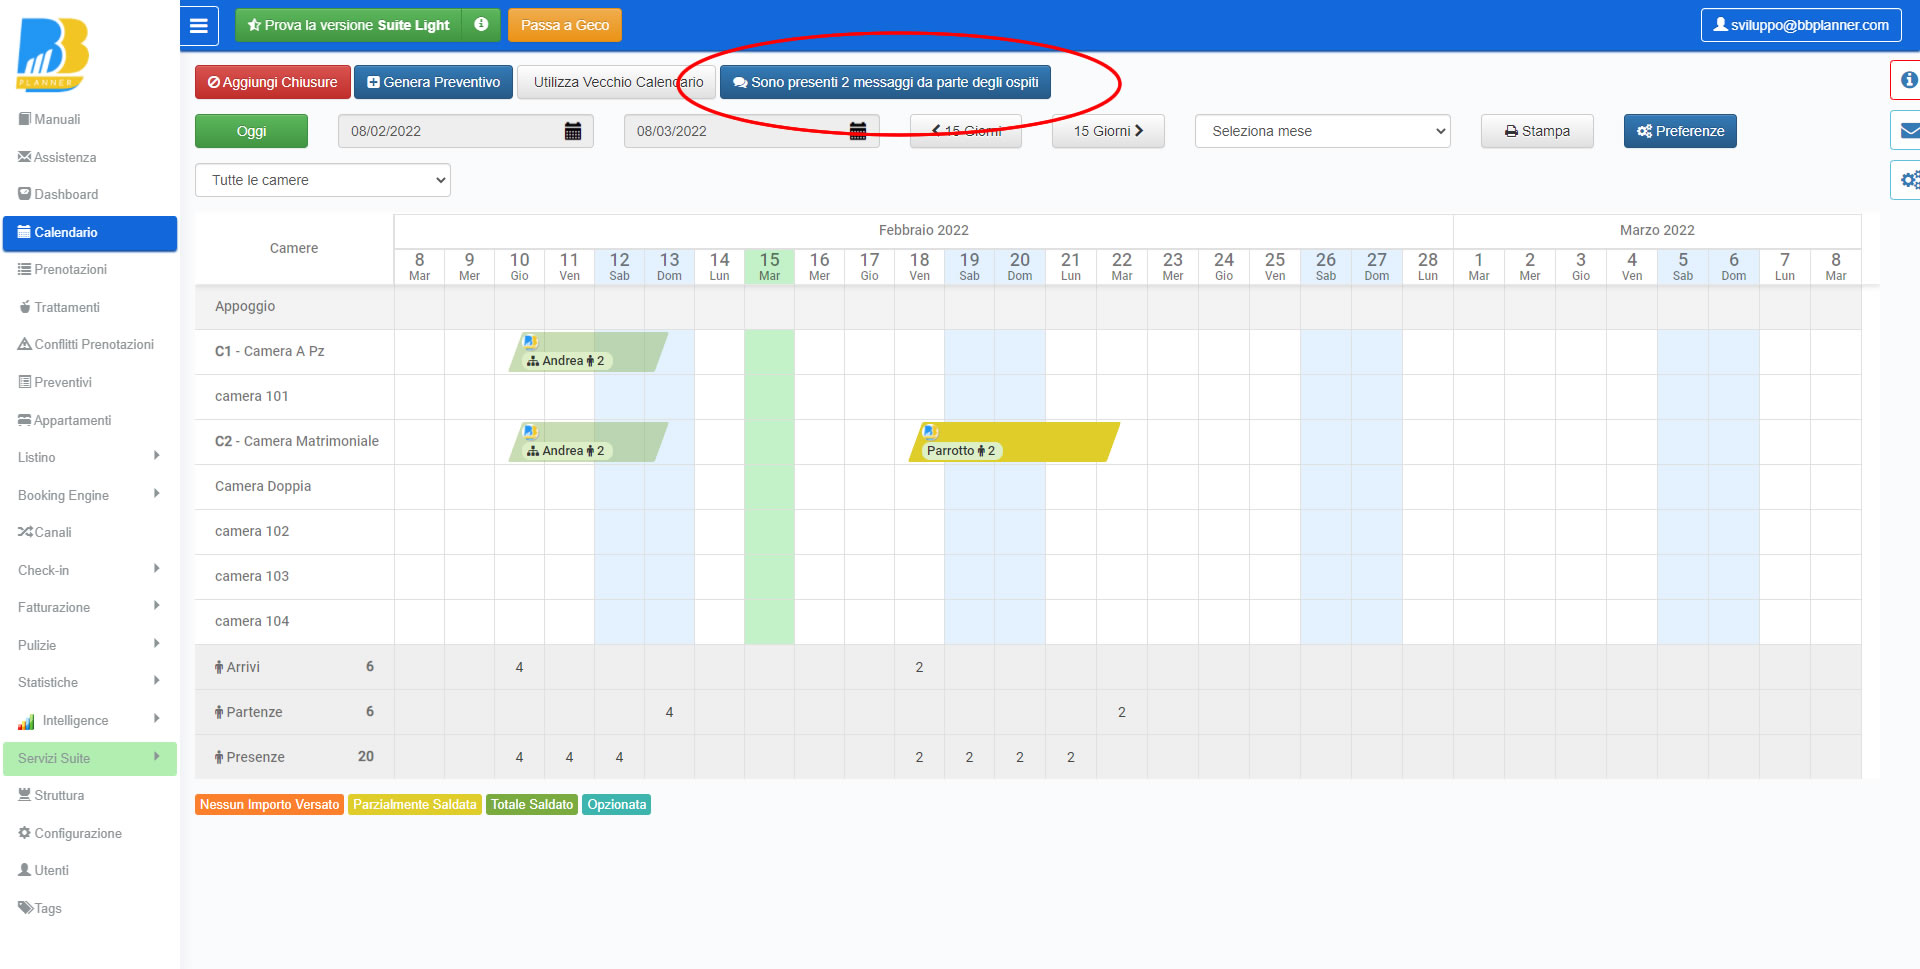Expand the Booking Engine sidebar submenu
This screenshot has width=1920, height=969.
88,495
